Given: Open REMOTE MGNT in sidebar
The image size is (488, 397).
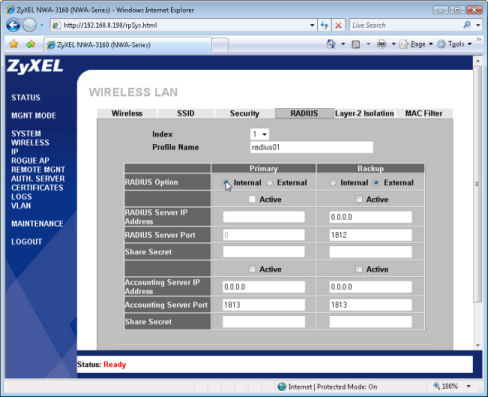Looking at the screenshot, I should pyautogui.click(x=38, y=170).
